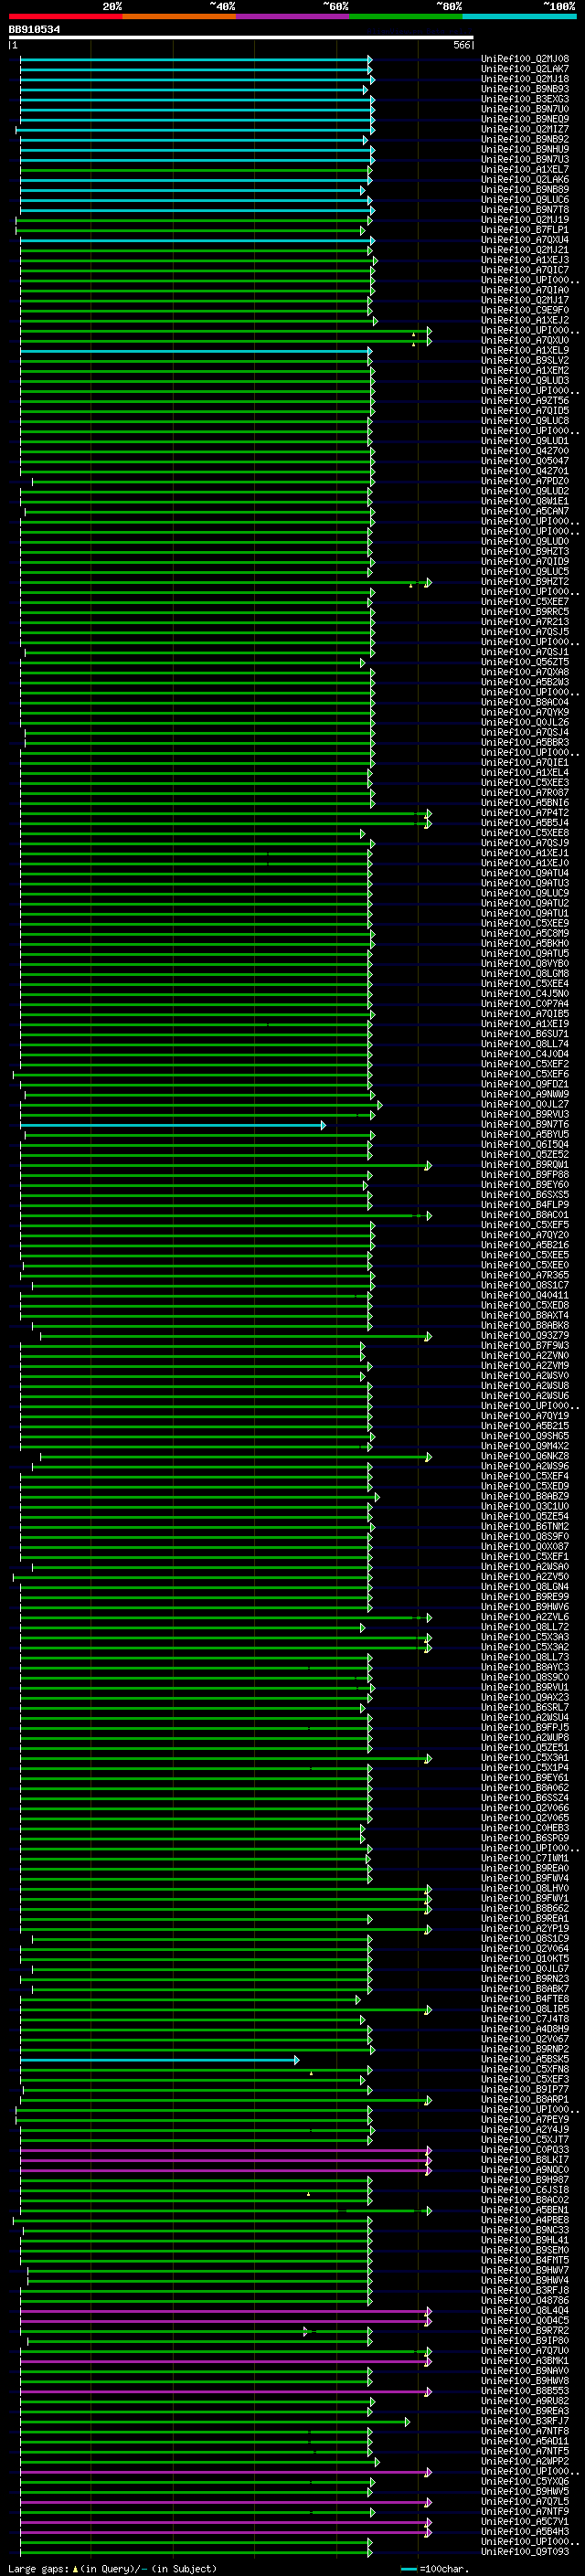Screen dimensions: 585x2576
Task: Select the purple alignment bar for UniRef100_Q8L4Q4
Action: pyautogui.click(x=225, y=2311)
